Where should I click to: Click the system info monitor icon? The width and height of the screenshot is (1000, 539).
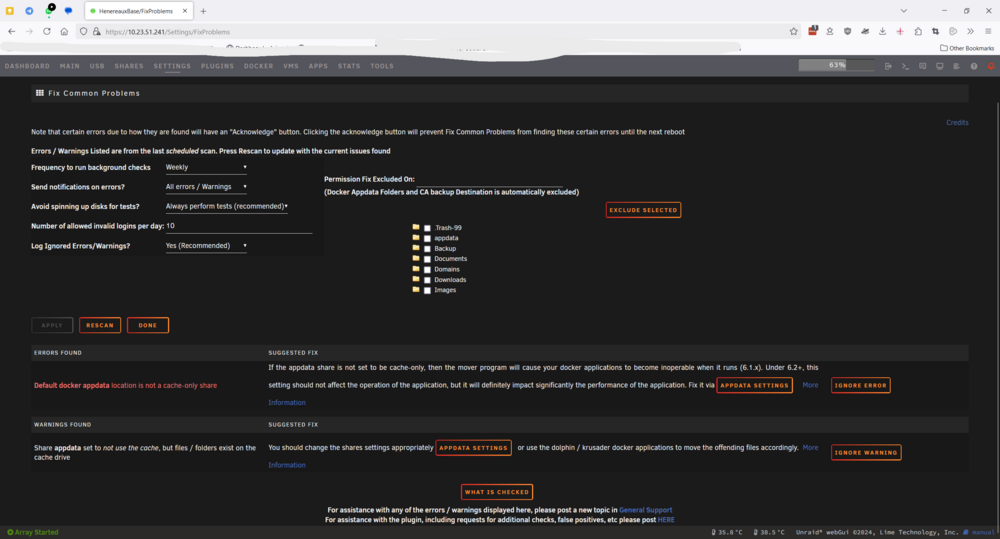(x=939, y=66)
